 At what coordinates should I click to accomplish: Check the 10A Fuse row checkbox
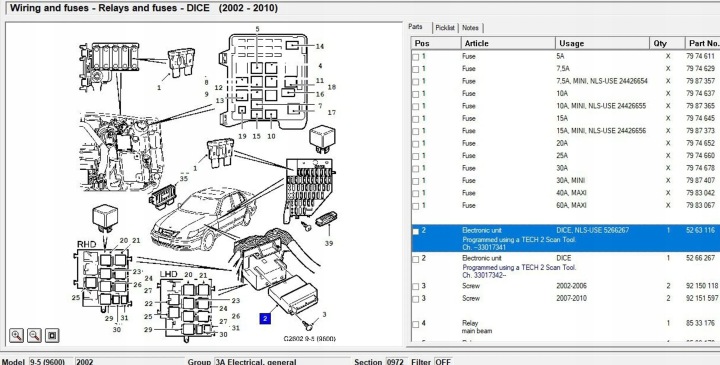416,94
